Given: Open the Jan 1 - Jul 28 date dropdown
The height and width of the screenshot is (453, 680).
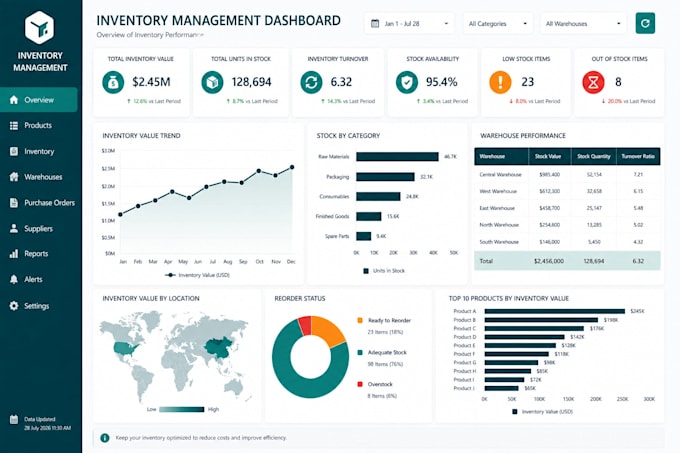Looking at the screenshot, I should pos(409,23).
